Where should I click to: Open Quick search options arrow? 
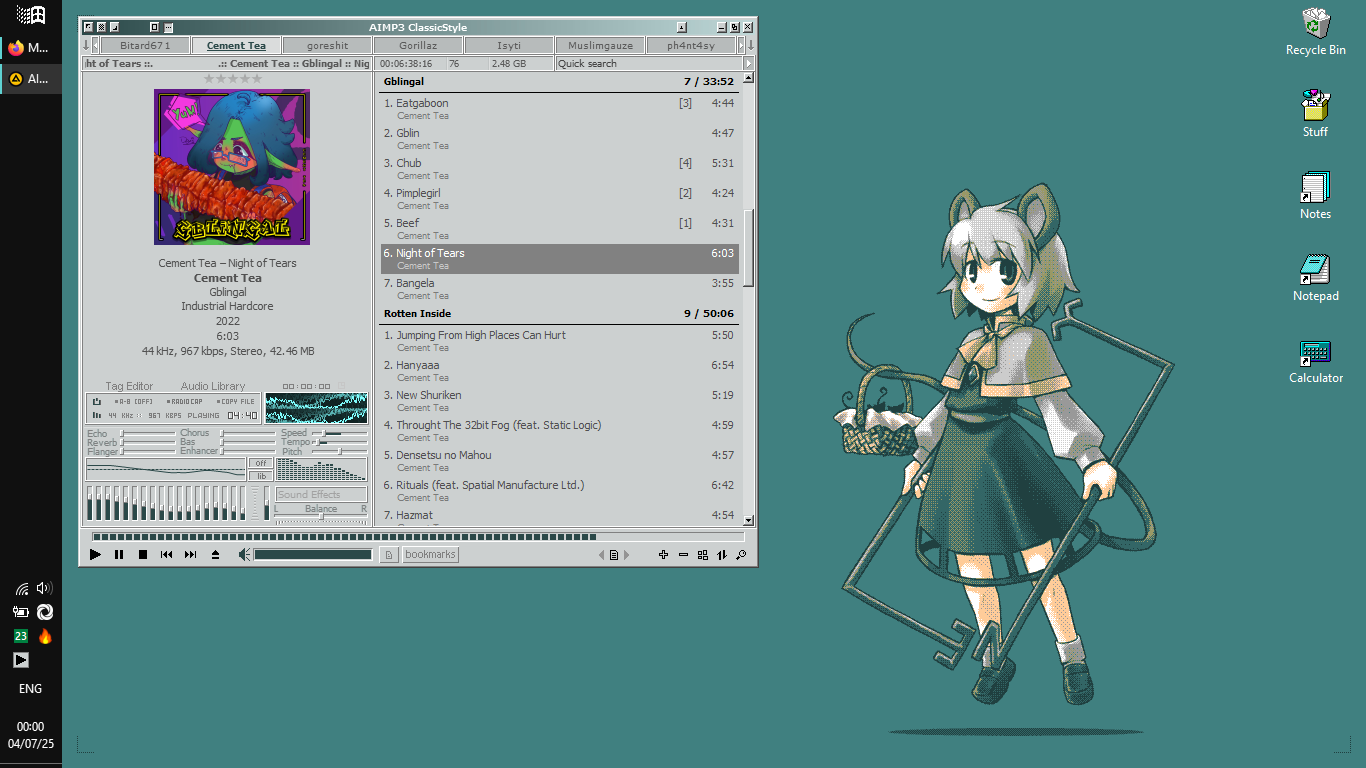(749, 63)
